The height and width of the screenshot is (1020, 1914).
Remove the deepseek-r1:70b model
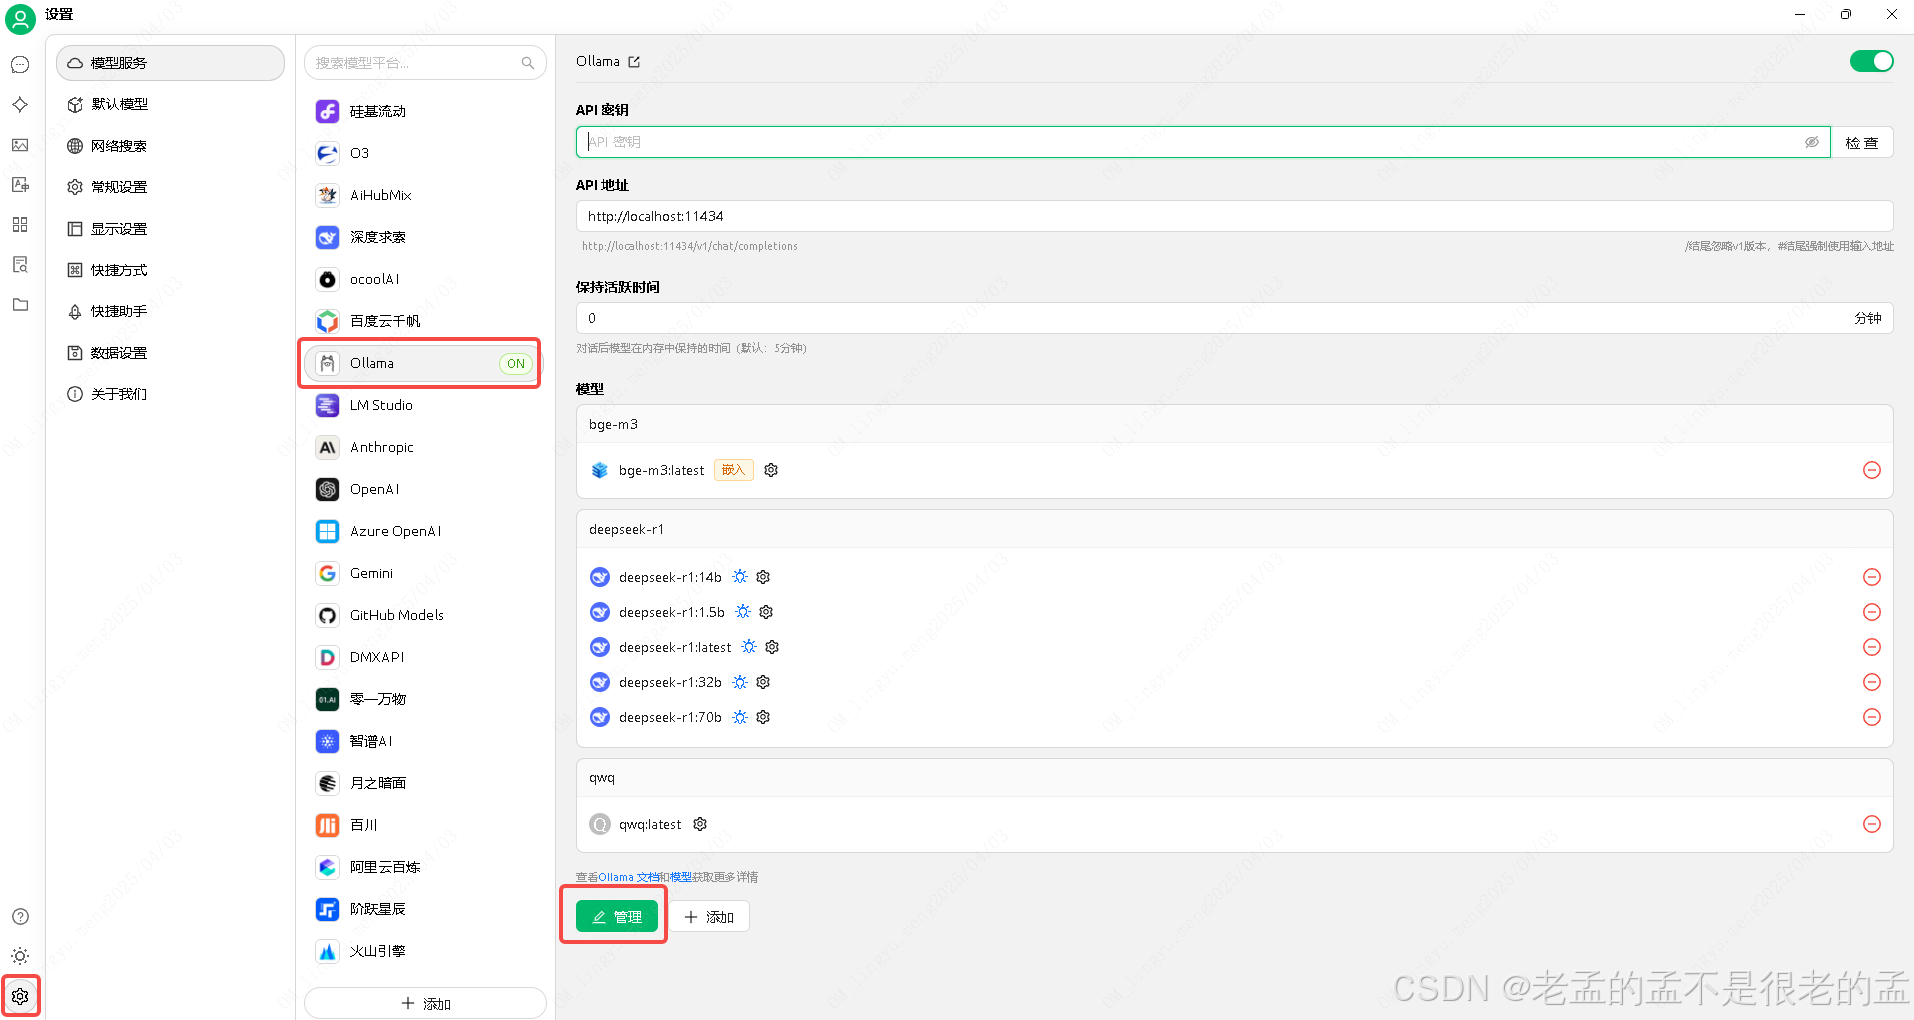[x=1872, y=717]
